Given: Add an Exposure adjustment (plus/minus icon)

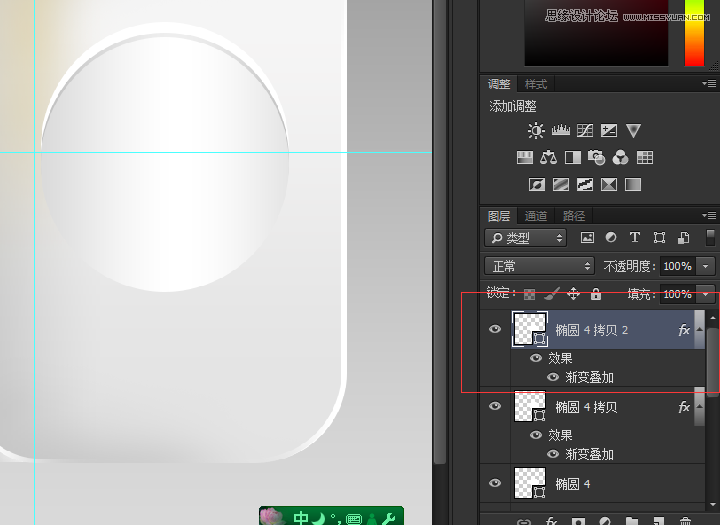Looking at the screenshot, I should point(609,130).
